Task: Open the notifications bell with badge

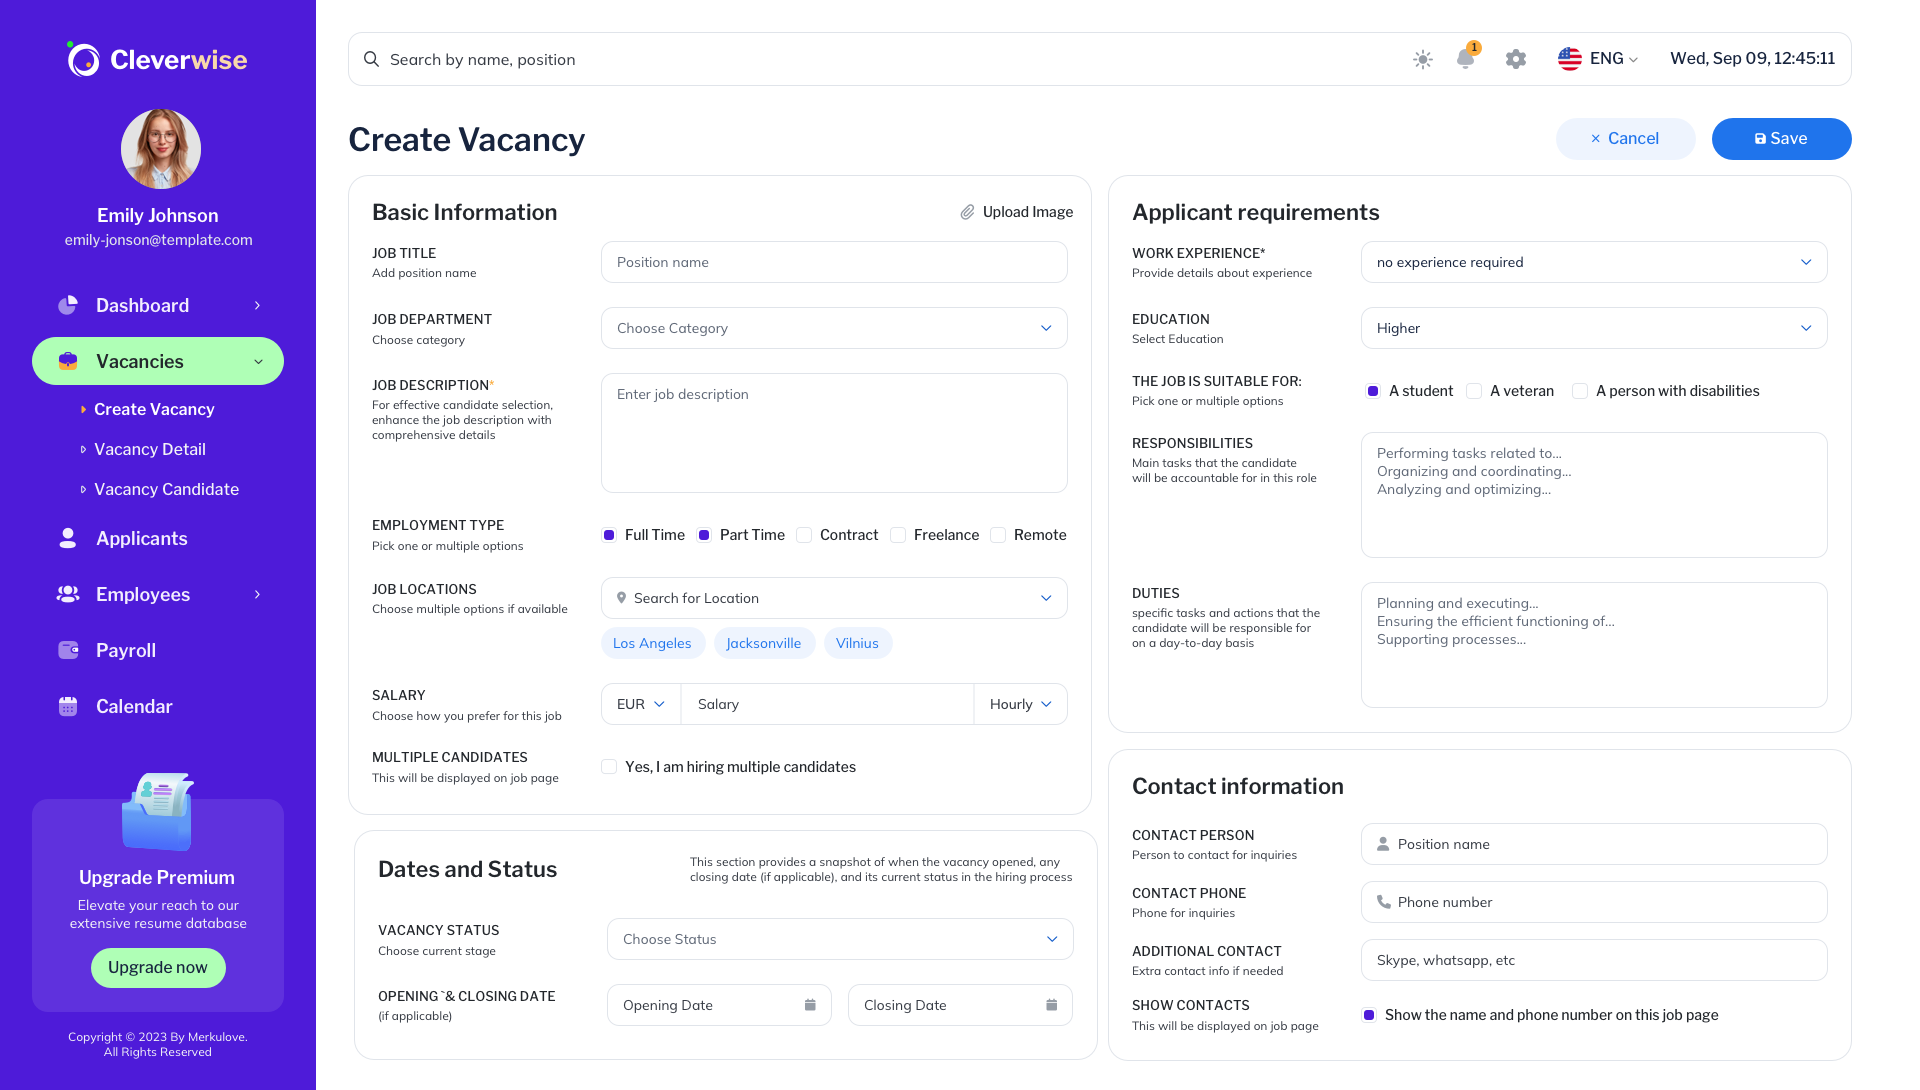Action: (x=1466, y=60)
